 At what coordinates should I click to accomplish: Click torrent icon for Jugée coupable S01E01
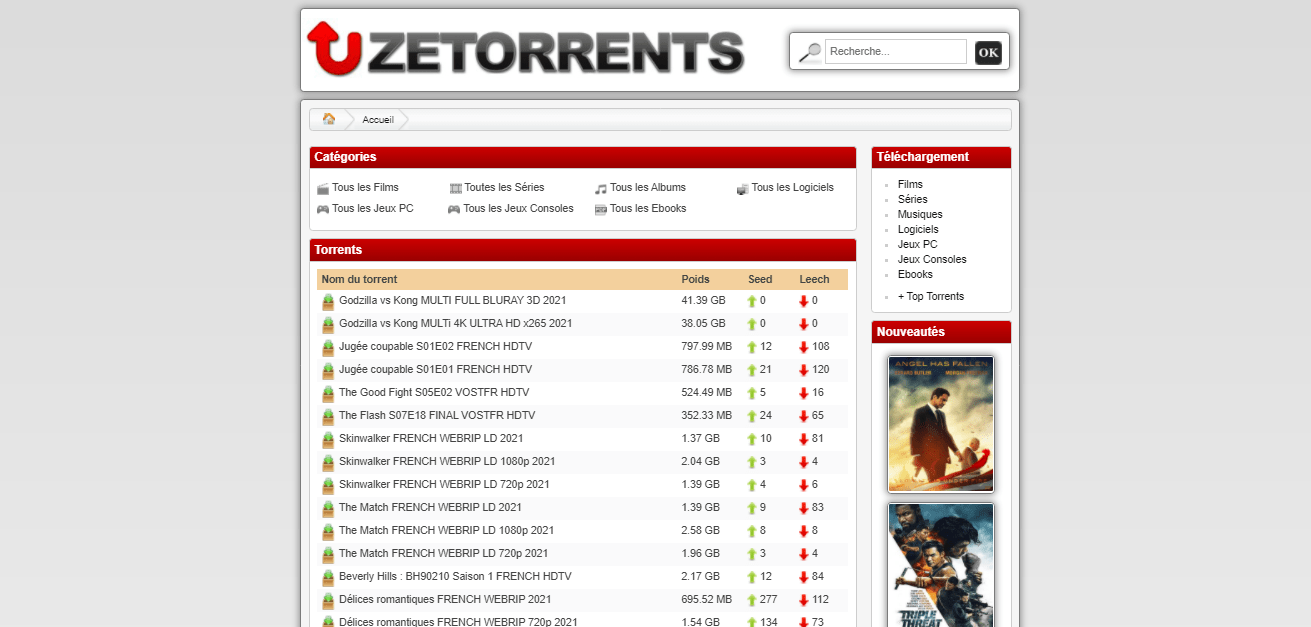tap(328, 370)
